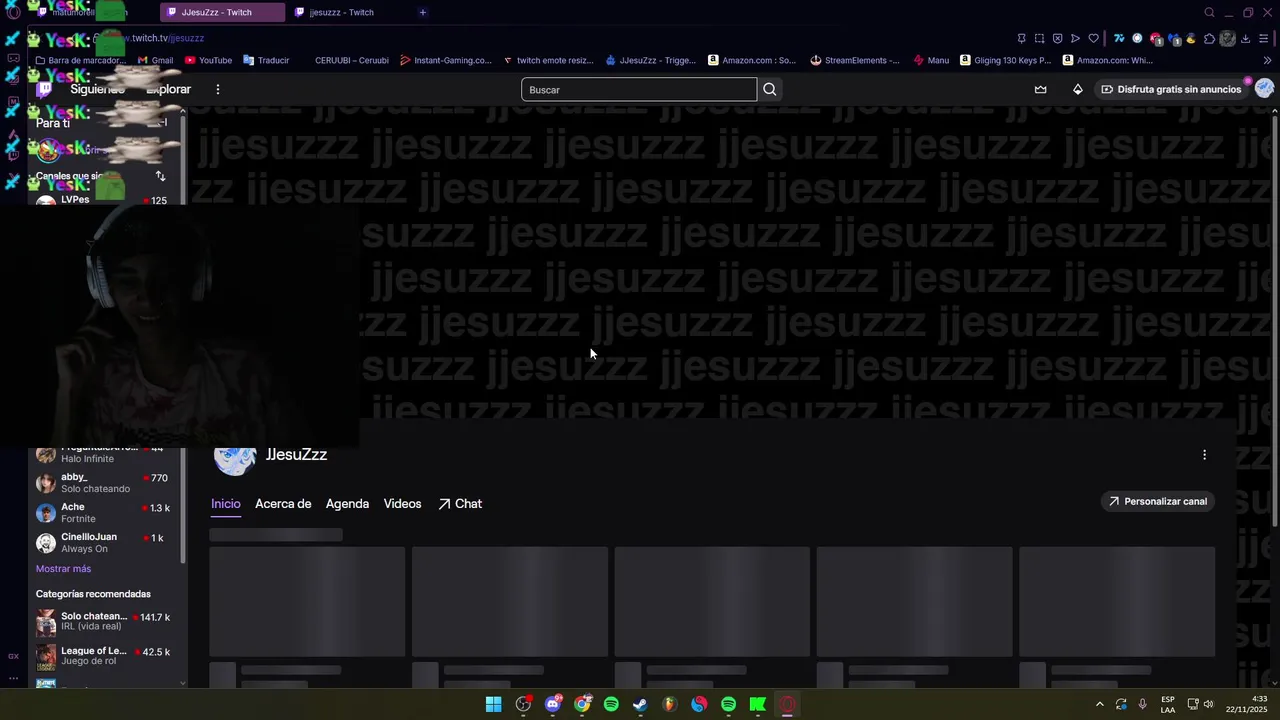Click the play-arrow flow icon in address bar
This screenshot has width=1280, height=720.
pos(1075,38)
